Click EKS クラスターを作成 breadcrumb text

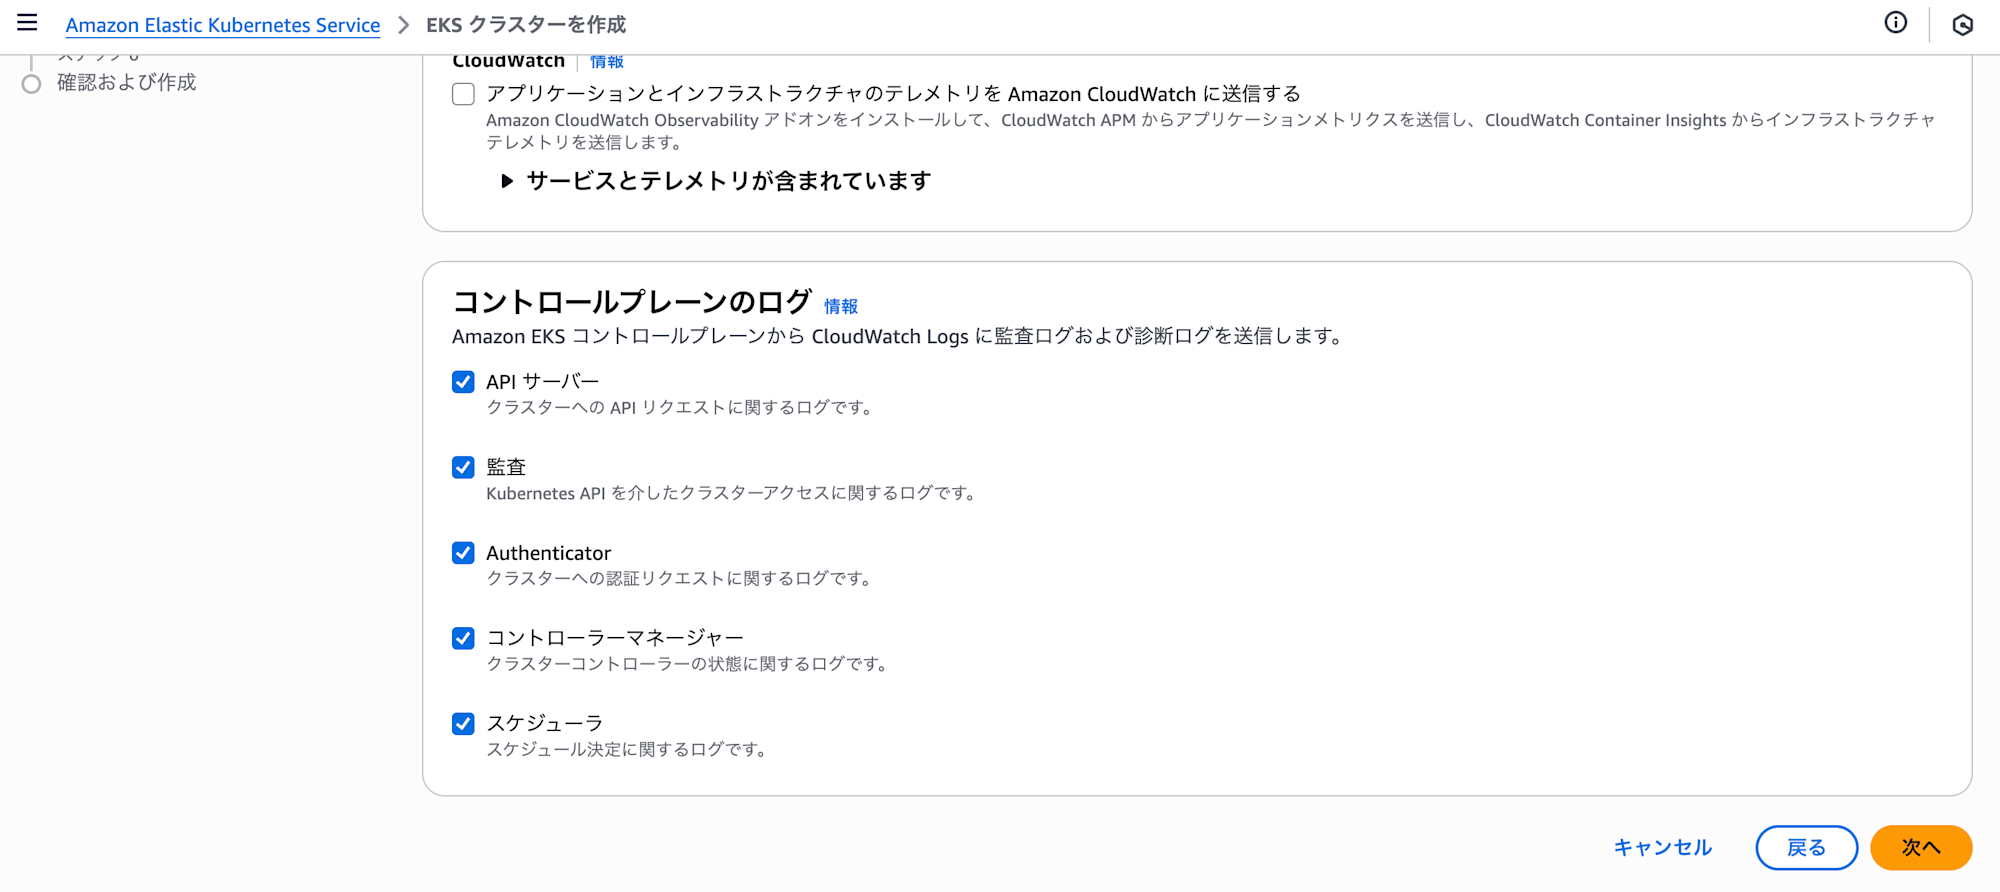click(526, 25)
